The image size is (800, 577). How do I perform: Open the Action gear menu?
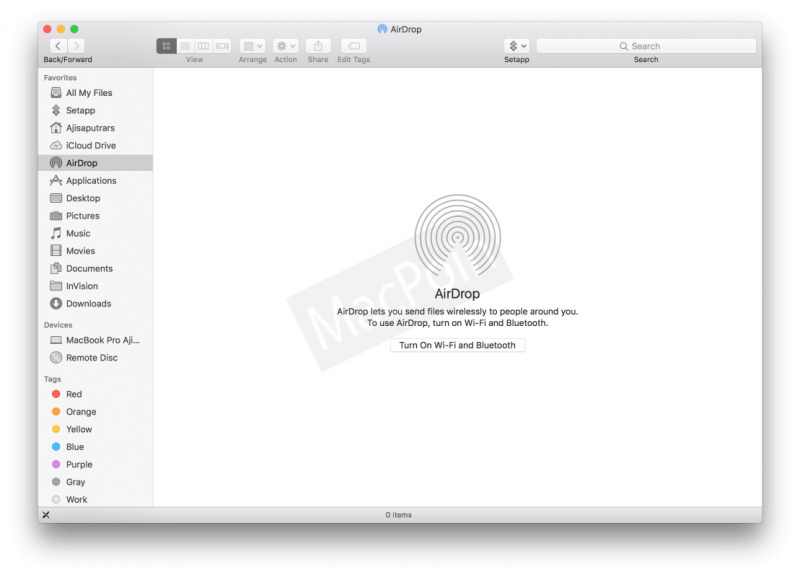(286, 46)
